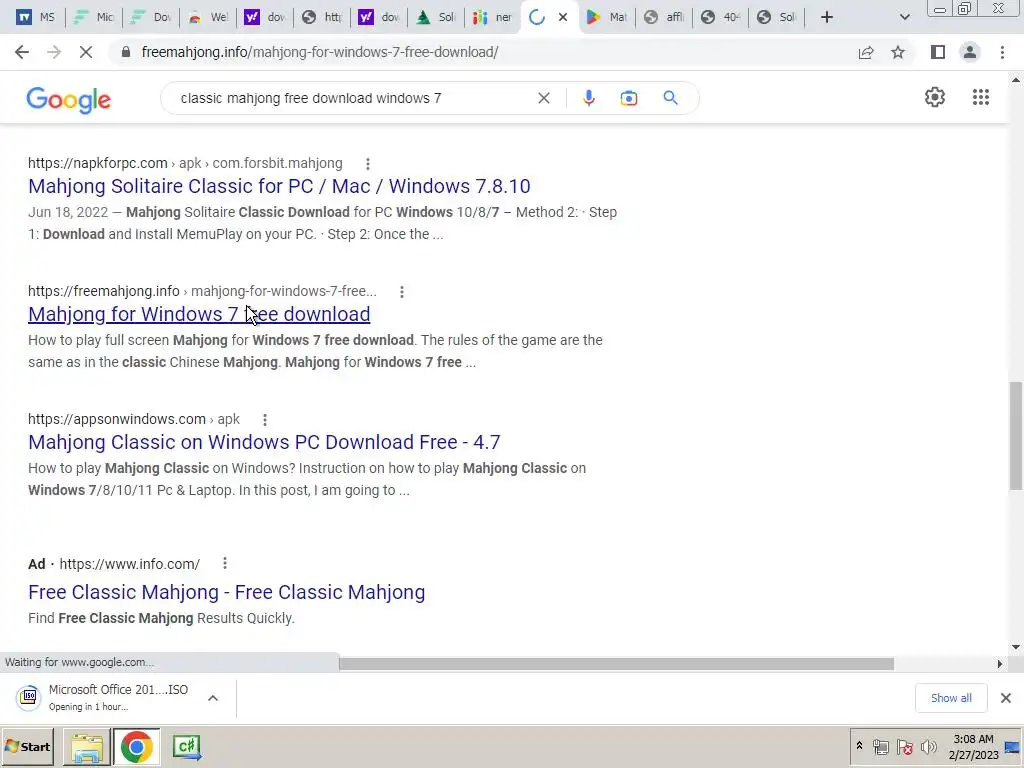The image size is (1024, 768).
Task: Open the Chrome side panel
Action: [938, 52]
